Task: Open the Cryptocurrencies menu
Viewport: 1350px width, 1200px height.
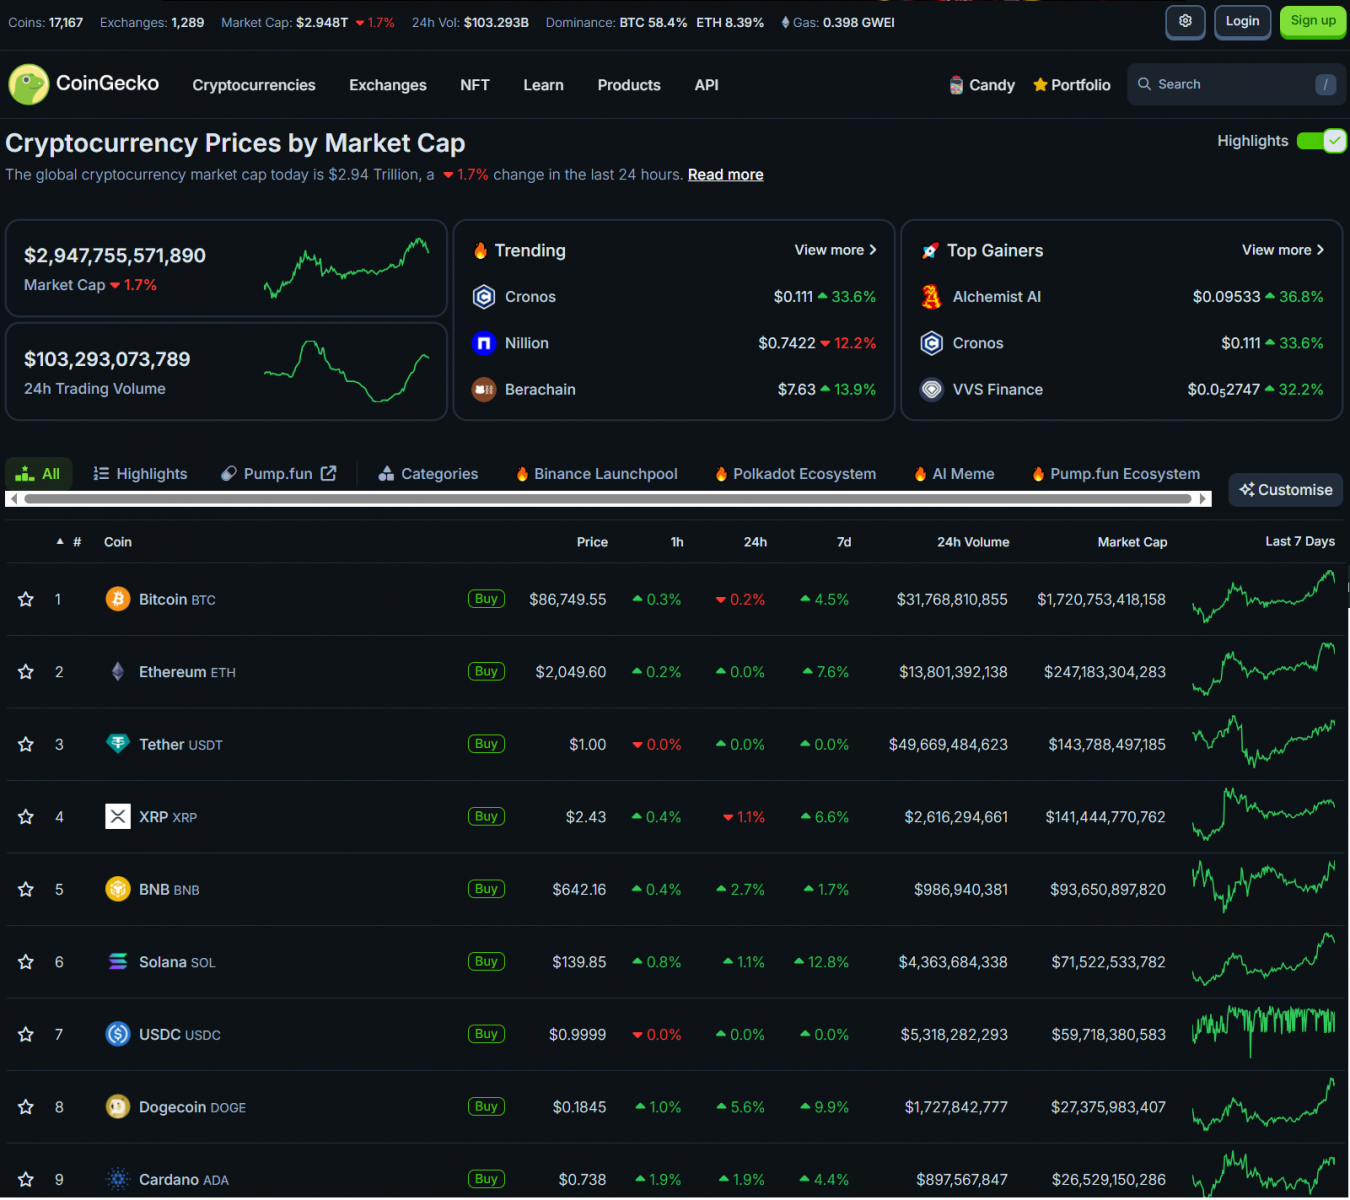Action: 253,86
